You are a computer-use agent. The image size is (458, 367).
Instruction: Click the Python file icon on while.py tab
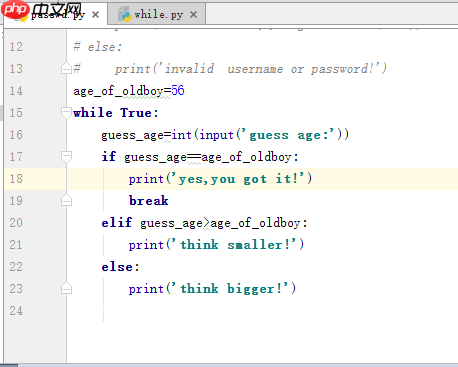tap(125, 14)
